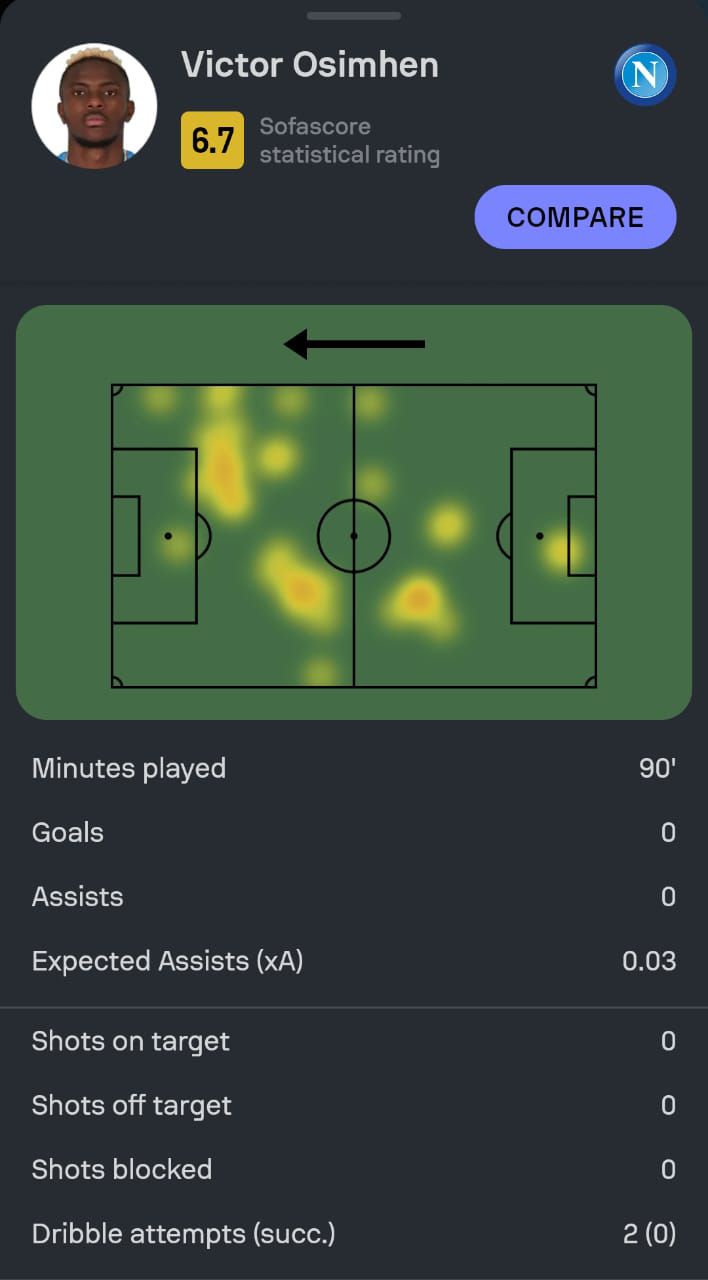This screenshot has height=1280, width=708.
Task: Select the Shots on target row
Action: click(354, 1041)
